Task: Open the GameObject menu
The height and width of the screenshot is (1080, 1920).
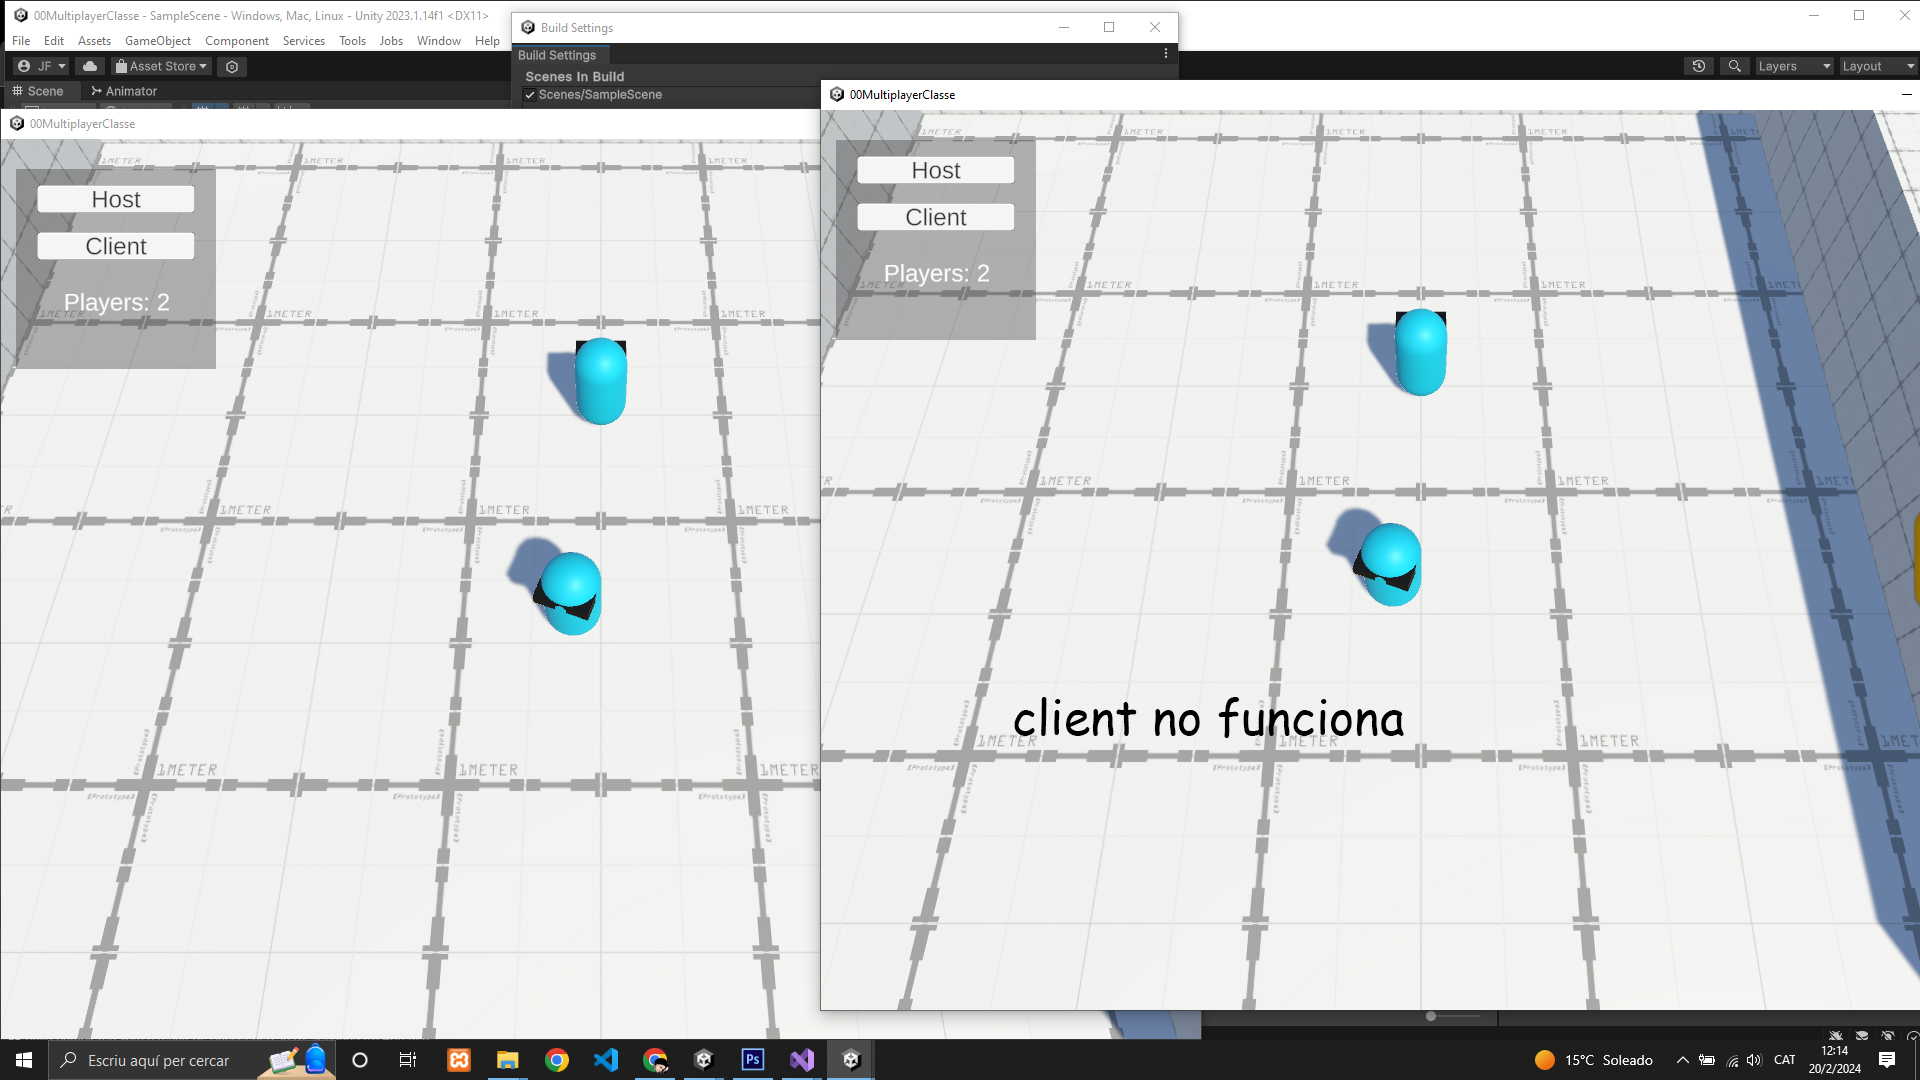Action: tap(157, 41)
